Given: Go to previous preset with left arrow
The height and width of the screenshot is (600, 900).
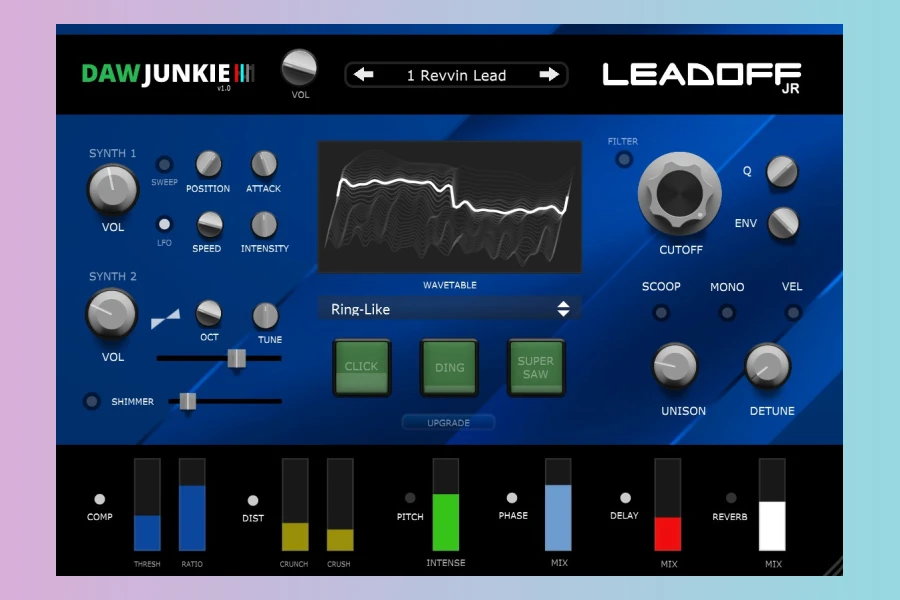Looking at the screenshot, I should pyautogui.click(x=364, y=75).
